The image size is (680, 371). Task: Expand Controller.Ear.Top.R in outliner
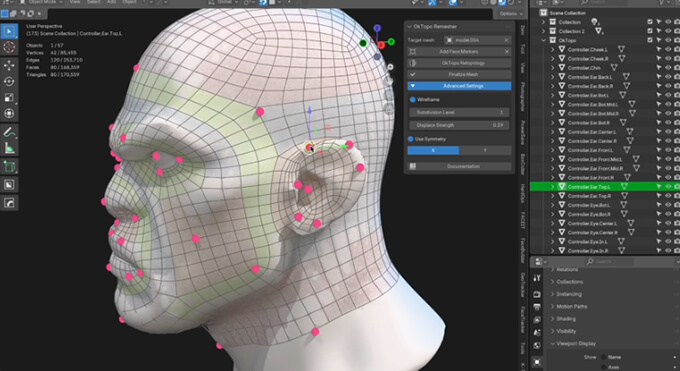(x=552, y=196)
